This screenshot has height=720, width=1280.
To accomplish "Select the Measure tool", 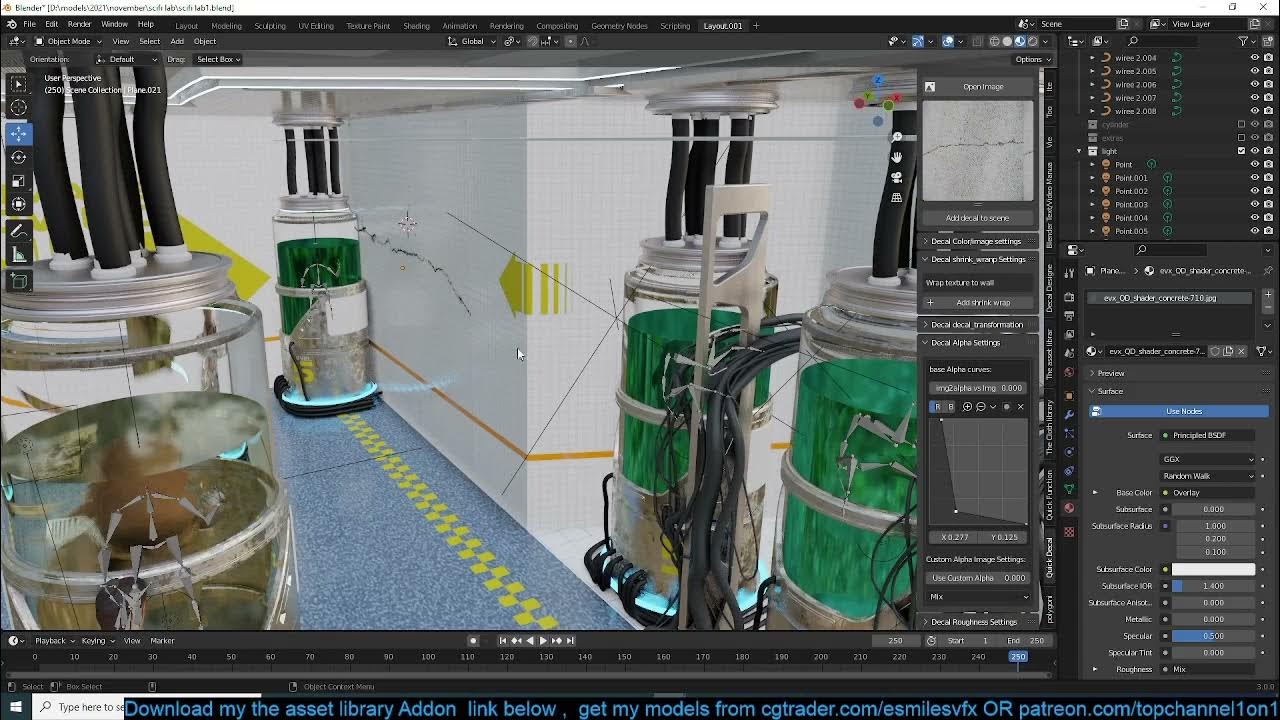I will [18, 255].
